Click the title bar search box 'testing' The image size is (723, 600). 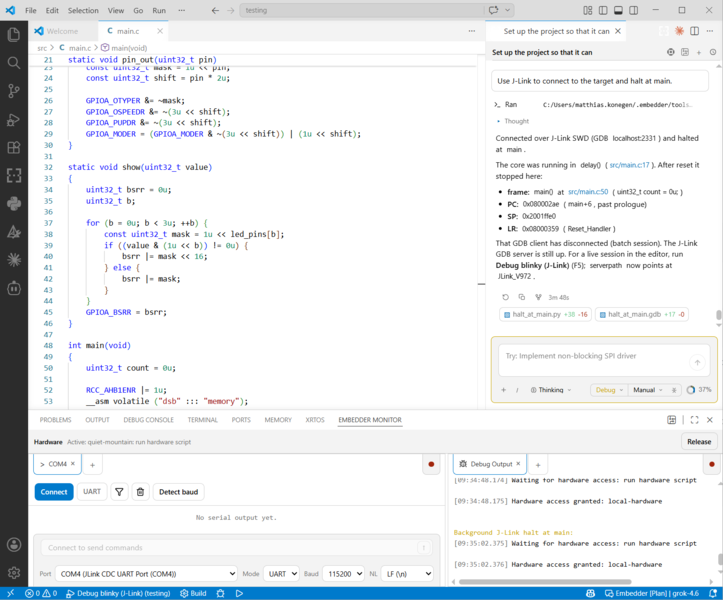pyautogui.click(x=362, y=10)
